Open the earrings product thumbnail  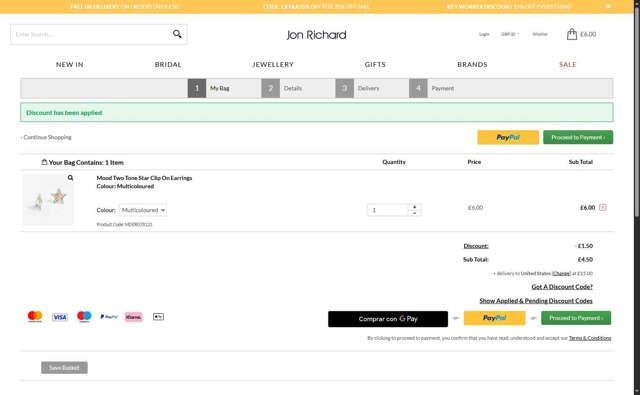48,200
